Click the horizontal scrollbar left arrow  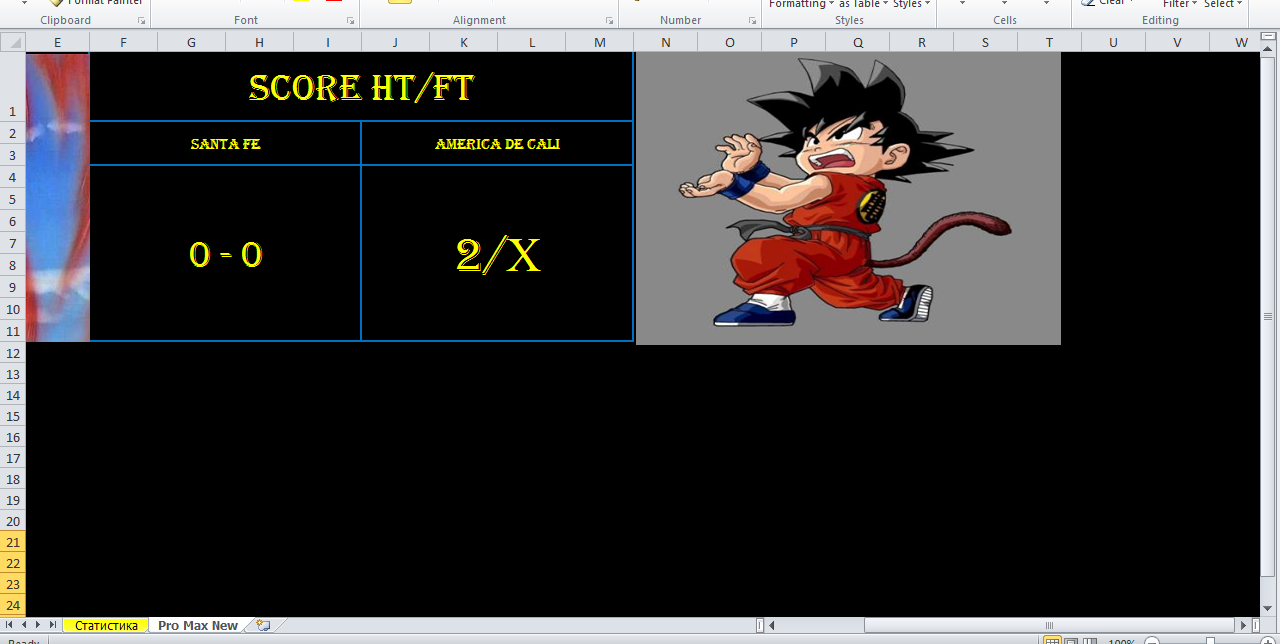pos(773,626)
